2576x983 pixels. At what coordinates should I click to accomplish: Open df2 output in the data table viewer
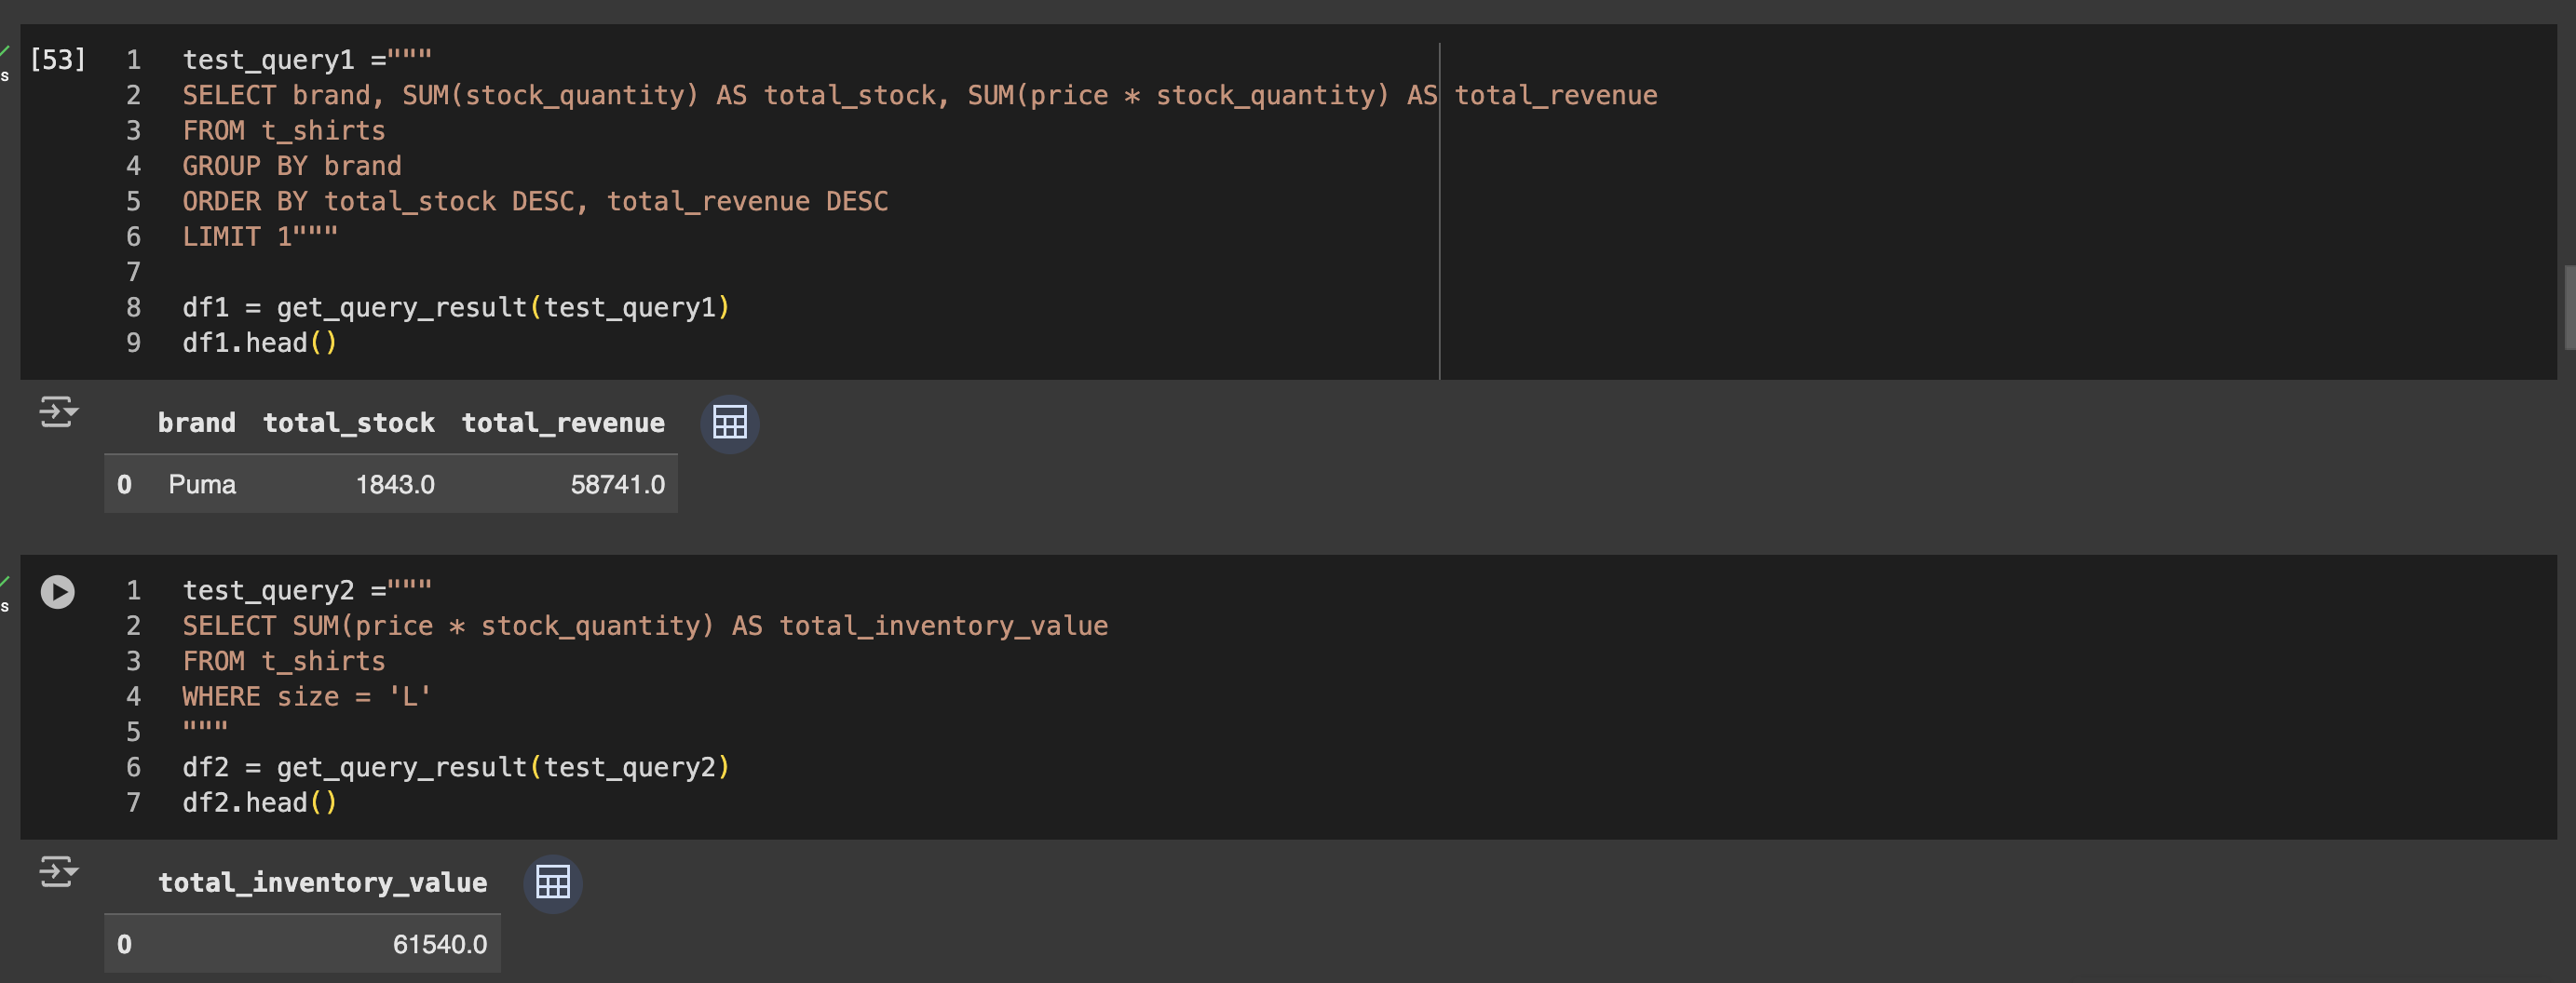(553, 883)
